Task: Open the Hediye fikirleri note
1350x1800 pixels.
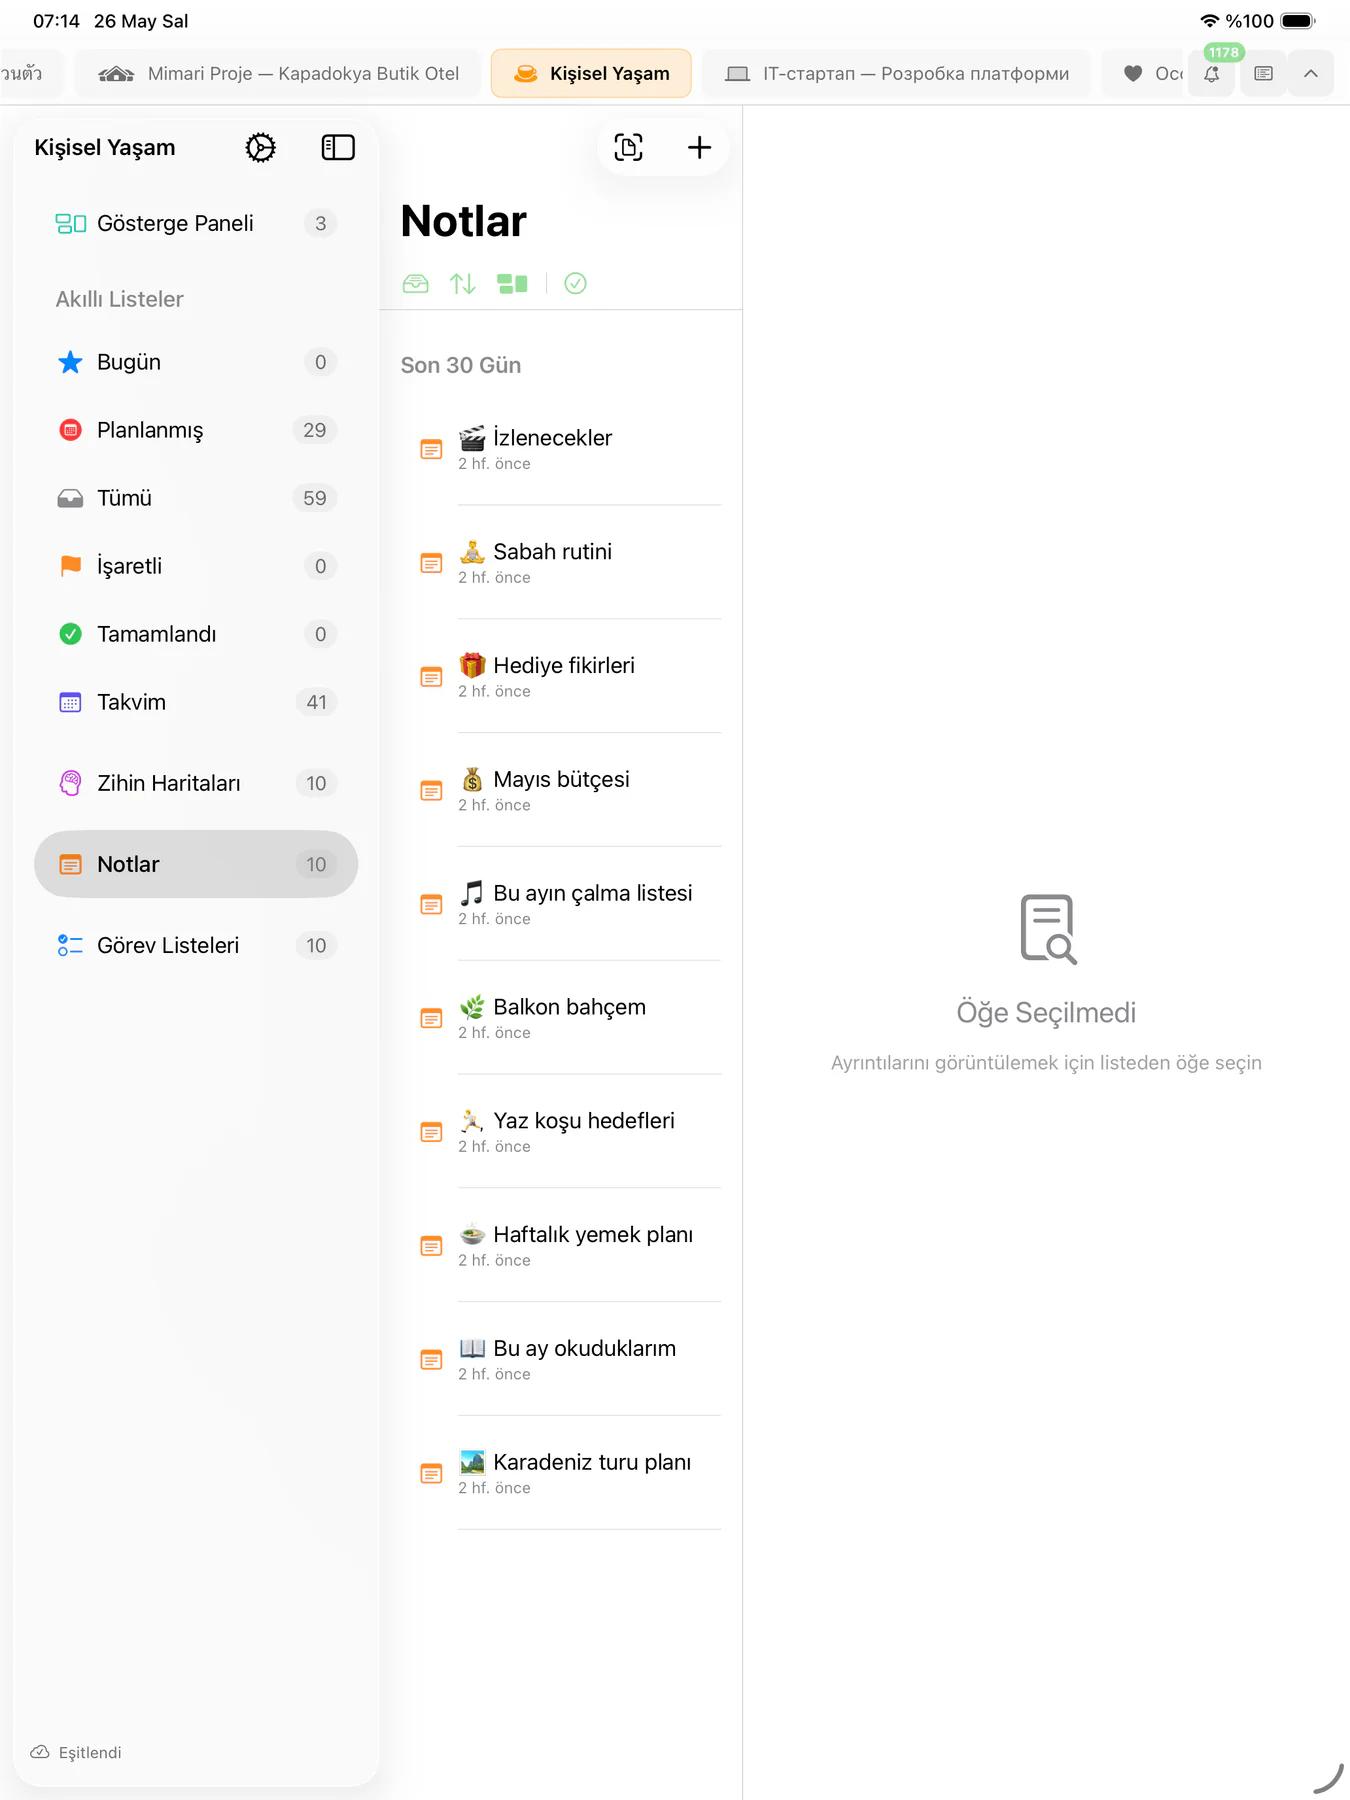Action: click(561, 677)
